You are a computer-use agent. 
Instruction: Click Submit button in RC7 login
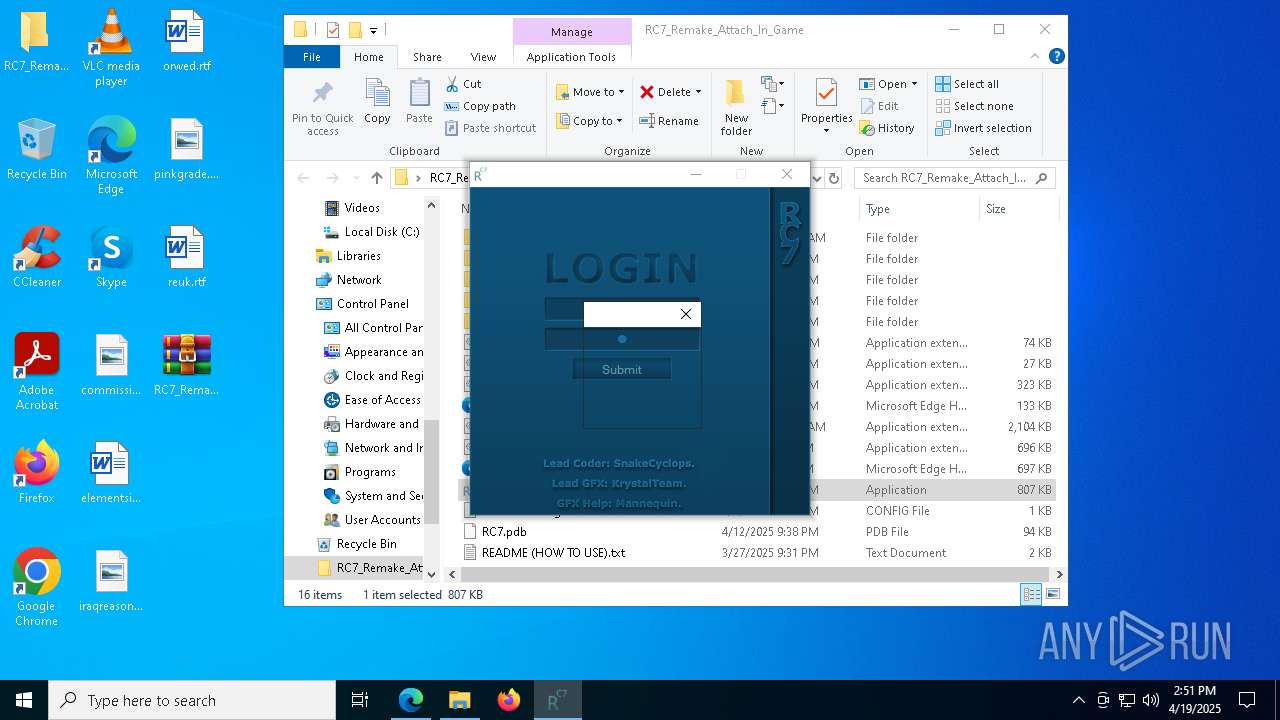621,369
